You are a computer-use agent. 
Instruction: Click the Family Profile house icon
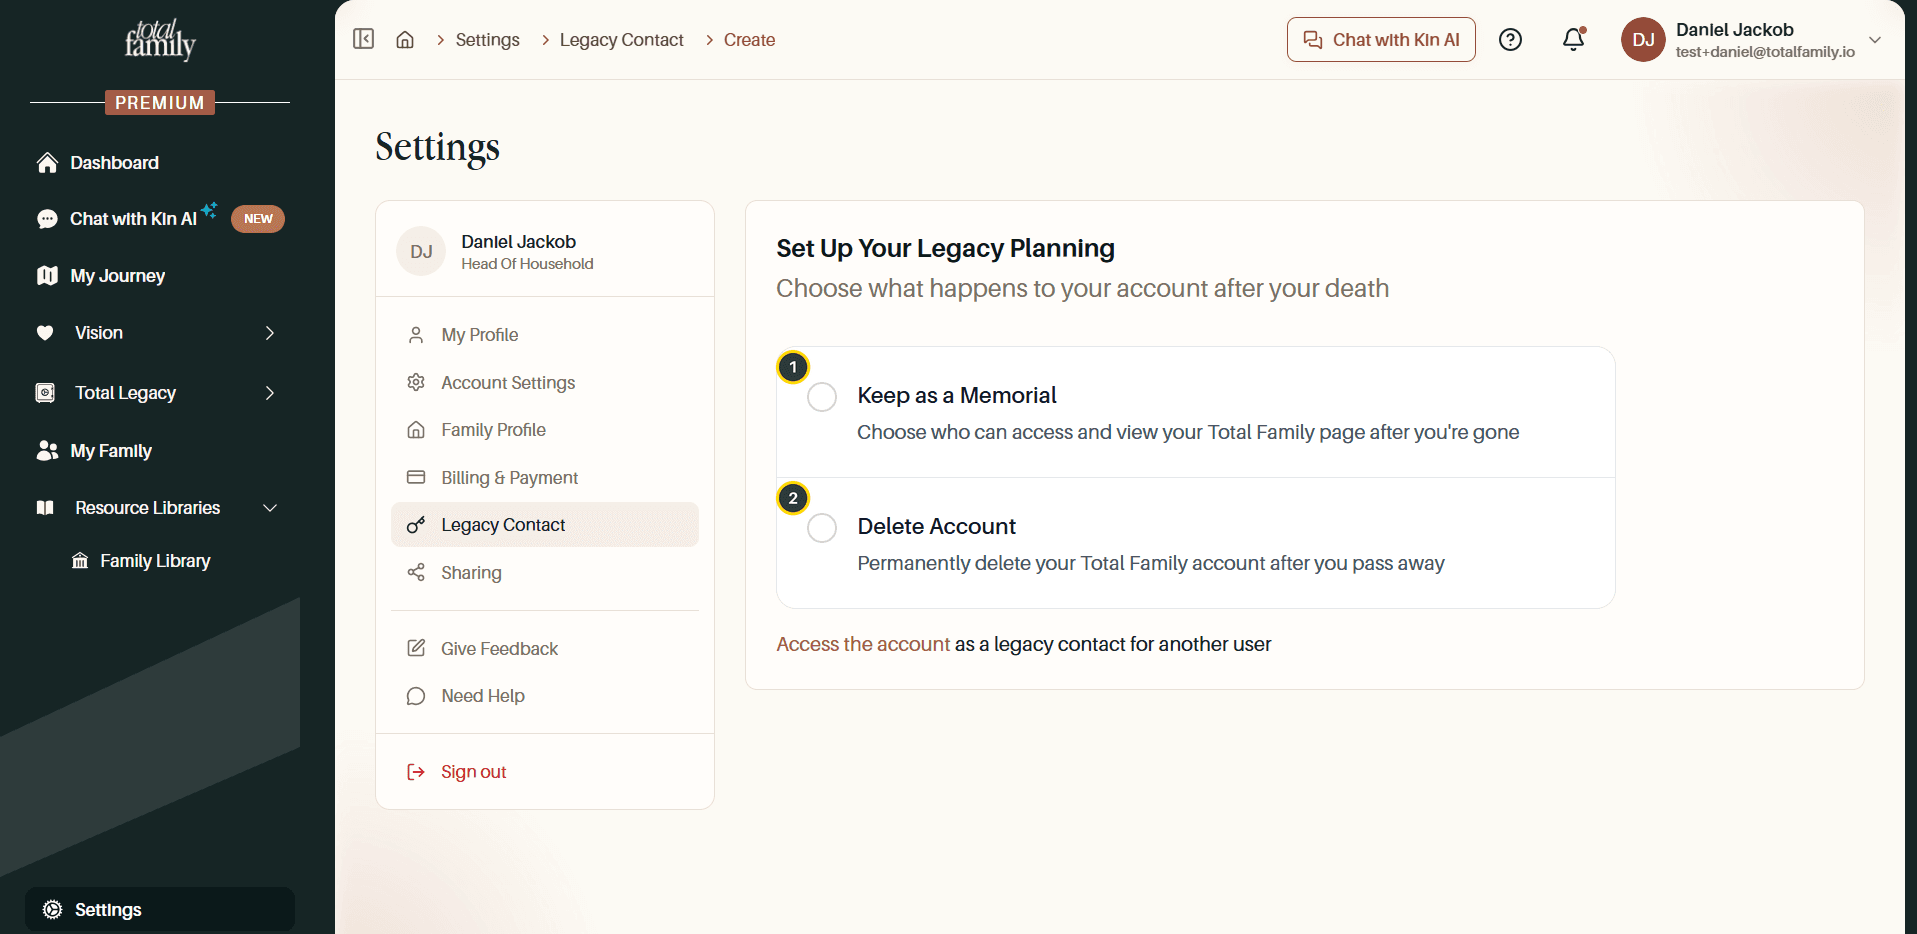click(x=416, y=430)
